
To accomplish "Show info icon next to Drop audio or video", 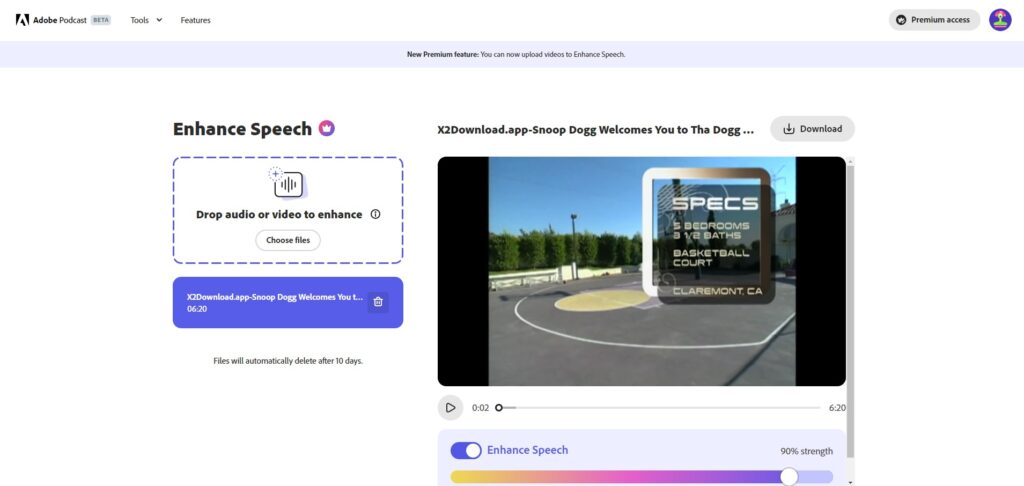I will [x=376, y=214].
